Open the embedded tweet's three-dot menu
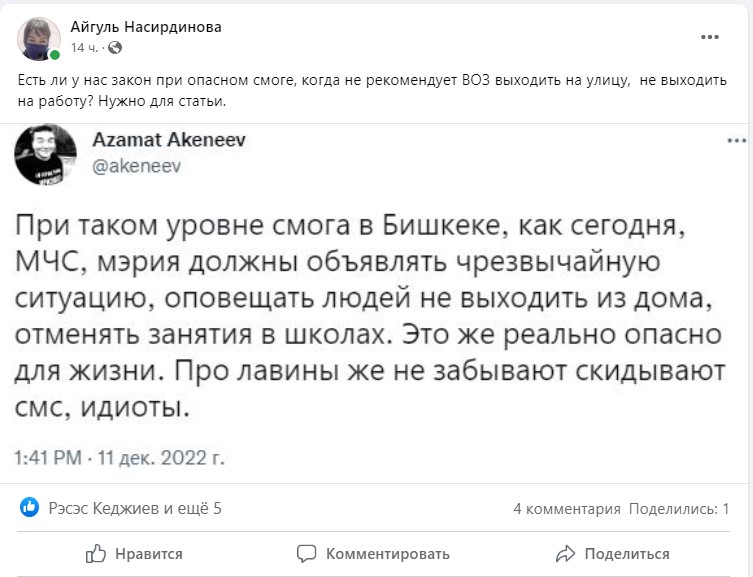The height and width of the screenshot is (577, 753). pyautogui.click(x=738, y=141)
